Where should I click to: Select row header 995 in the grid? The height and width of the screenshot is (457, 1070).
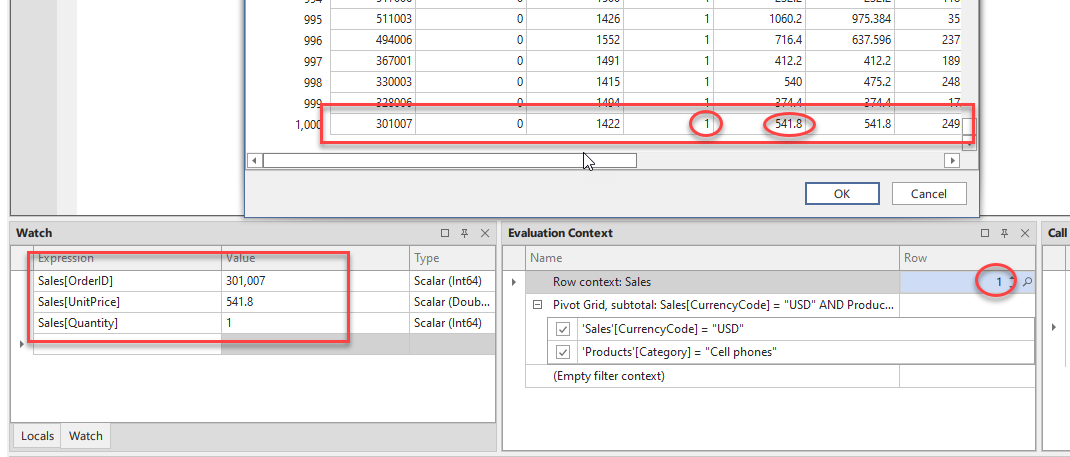[x=313, y=19]
